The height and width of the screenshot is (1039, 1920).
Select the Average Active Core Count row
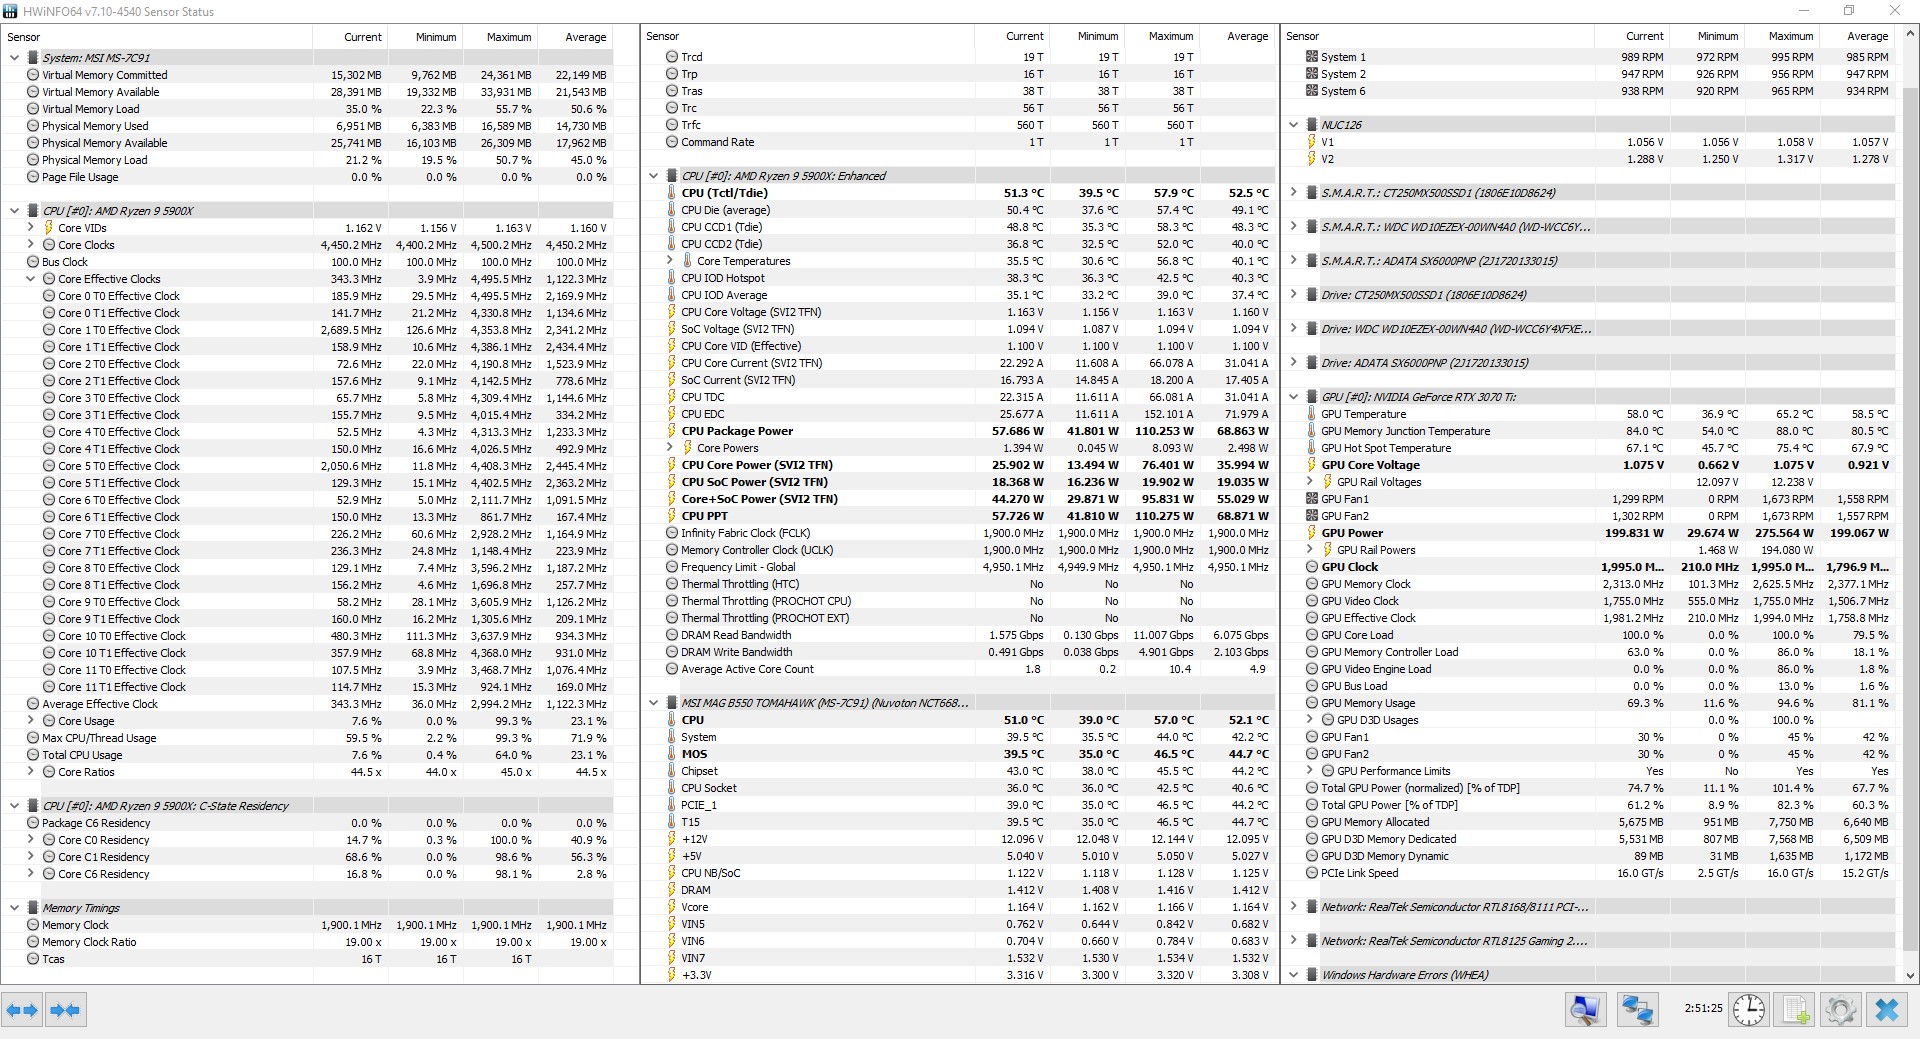[x=959, y=669]
